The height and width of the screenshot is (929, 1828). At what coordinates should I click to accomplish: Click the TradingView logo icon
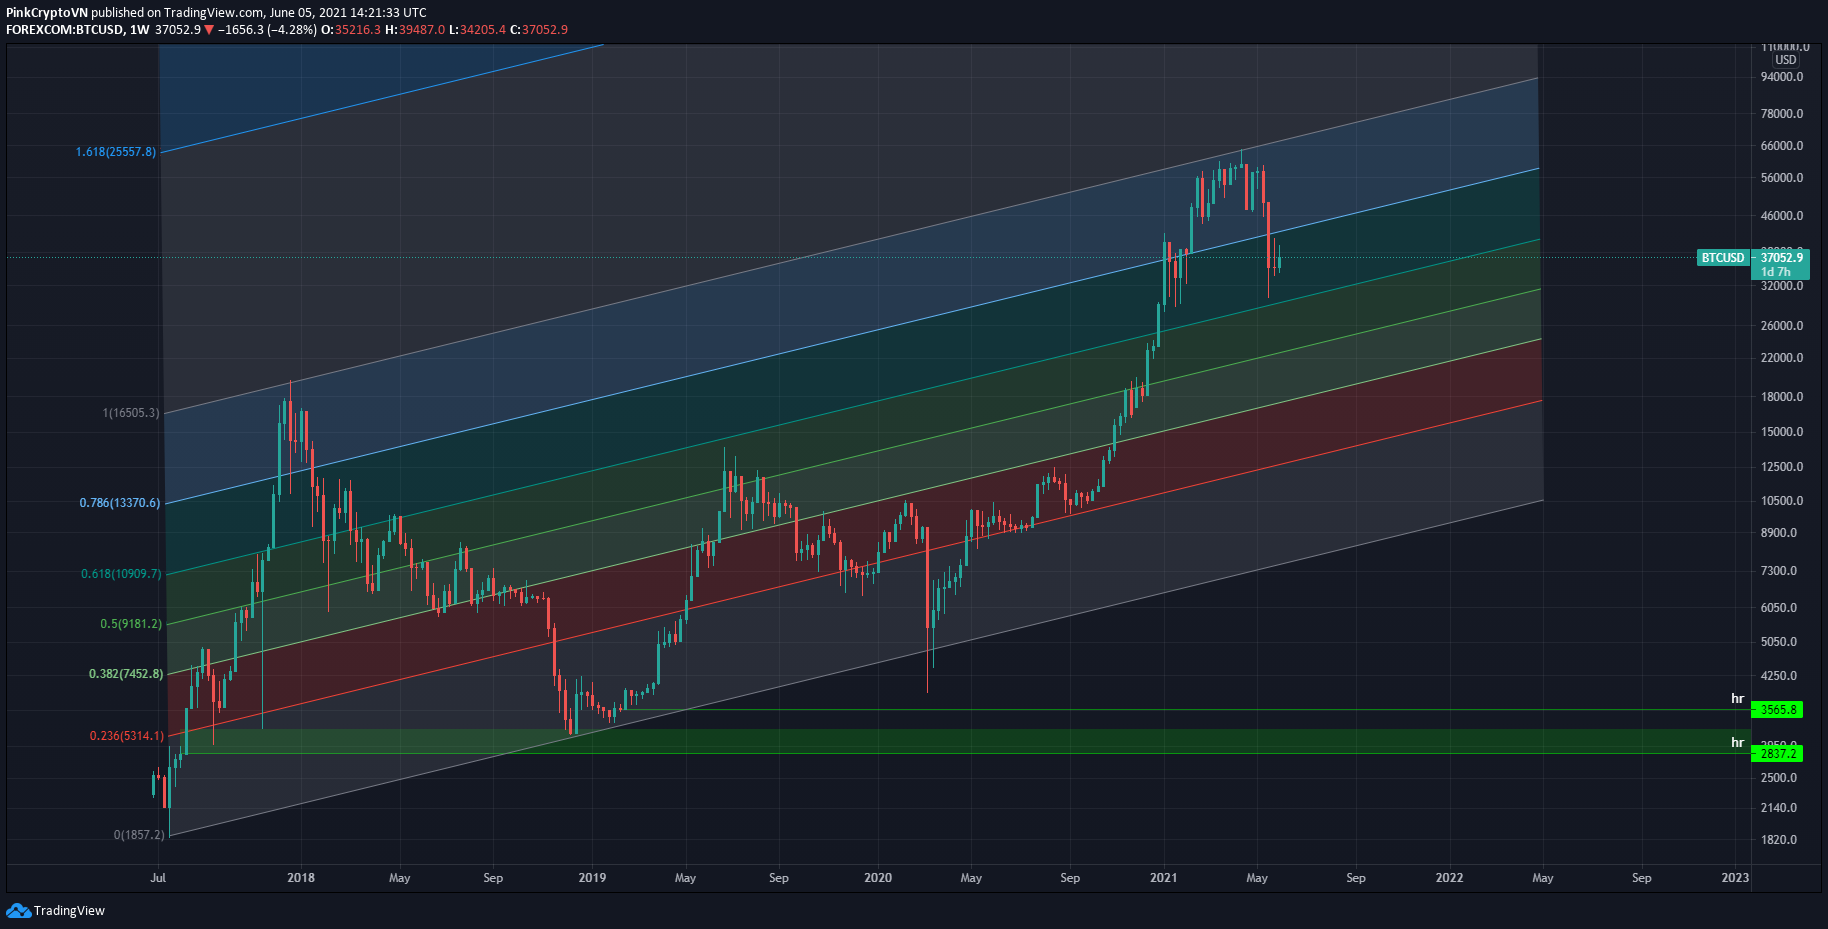coord(18,910)
